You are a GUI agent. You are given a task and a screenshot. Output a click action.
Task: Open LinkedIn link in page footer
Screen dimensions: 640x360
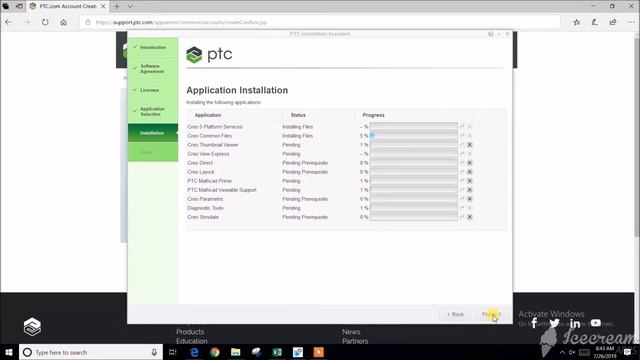tap(575, 324)
